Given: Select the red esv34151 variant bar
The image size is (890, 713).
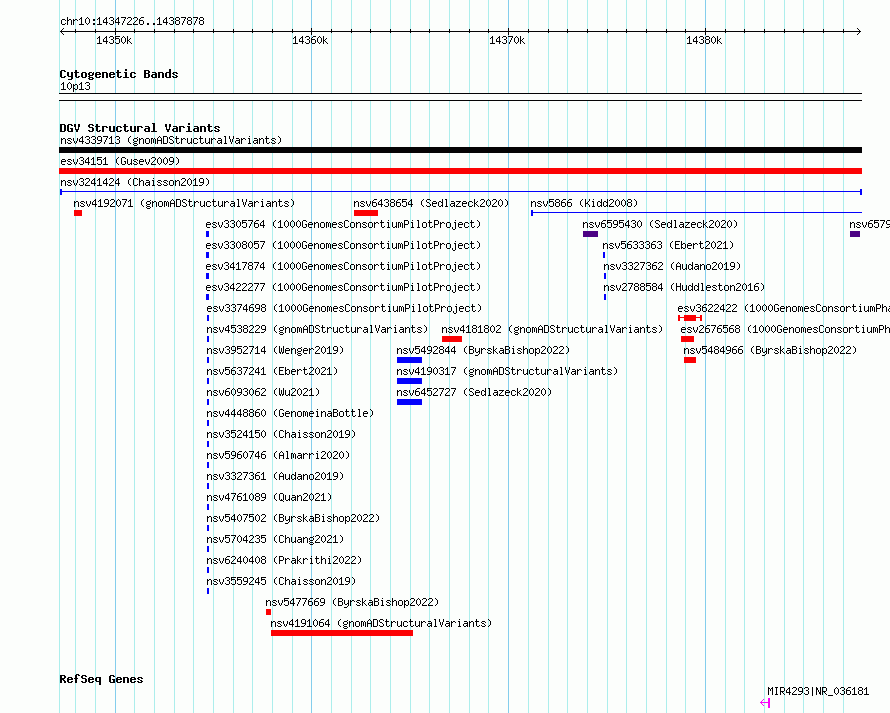Looking at the screenshot, I should pyautogui.click(x=460, y=171).
